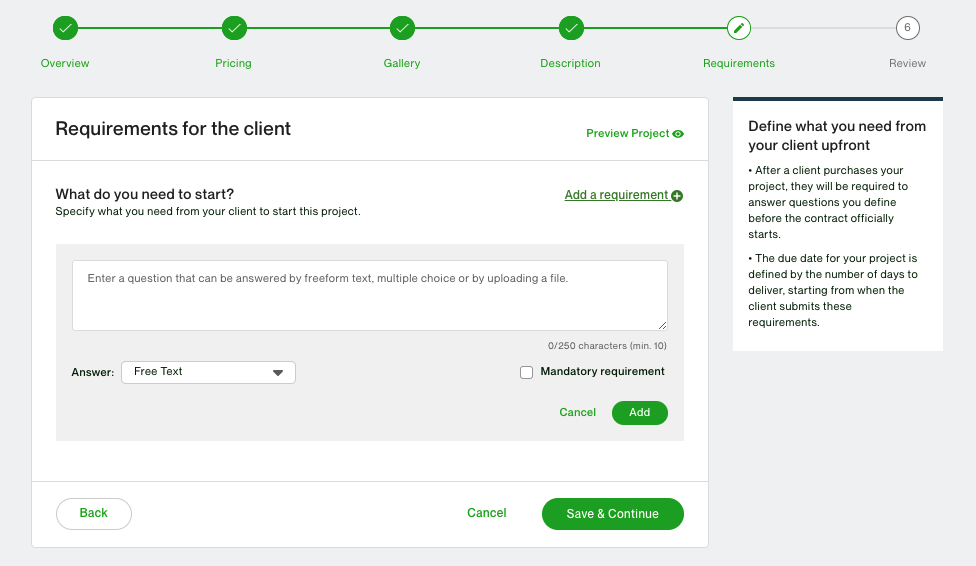Click the Requirements step pencil icon
Screen dimensions: 976x566
[x=739, y=28]
